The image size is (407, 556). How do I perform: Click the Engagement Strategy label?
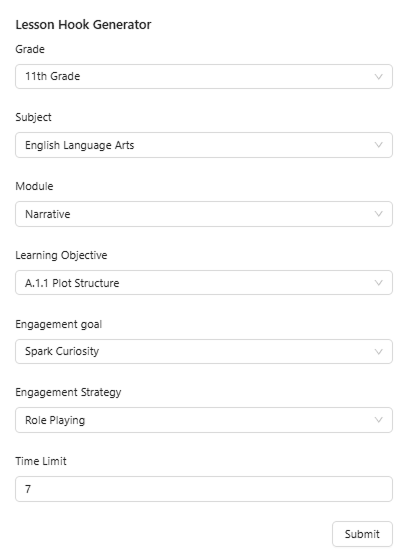[x=68, y=393]
